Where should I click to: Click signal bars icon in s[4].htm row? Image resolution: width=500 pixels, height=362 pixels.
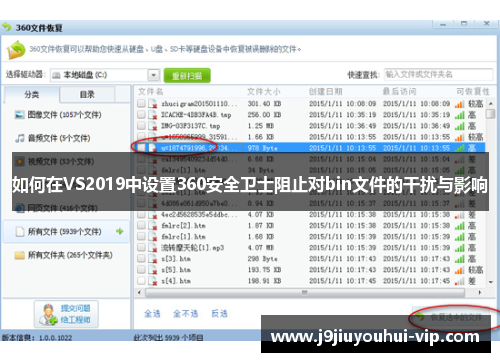pyautogui.click(x=459, y=281)
